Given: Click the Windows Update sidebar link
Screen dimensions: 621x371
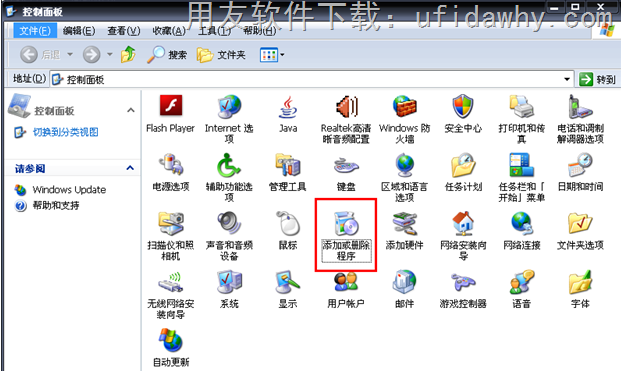Looking at the screenshot, I should coord(69,190).
